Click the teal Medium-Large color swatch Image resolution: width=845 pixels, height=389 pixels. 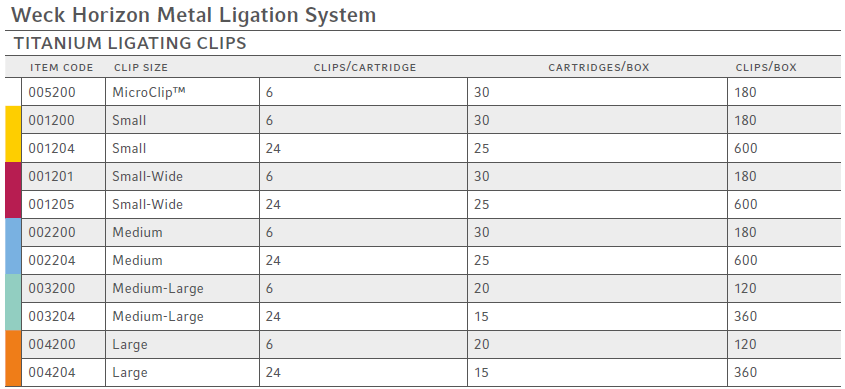pos(13,302)
